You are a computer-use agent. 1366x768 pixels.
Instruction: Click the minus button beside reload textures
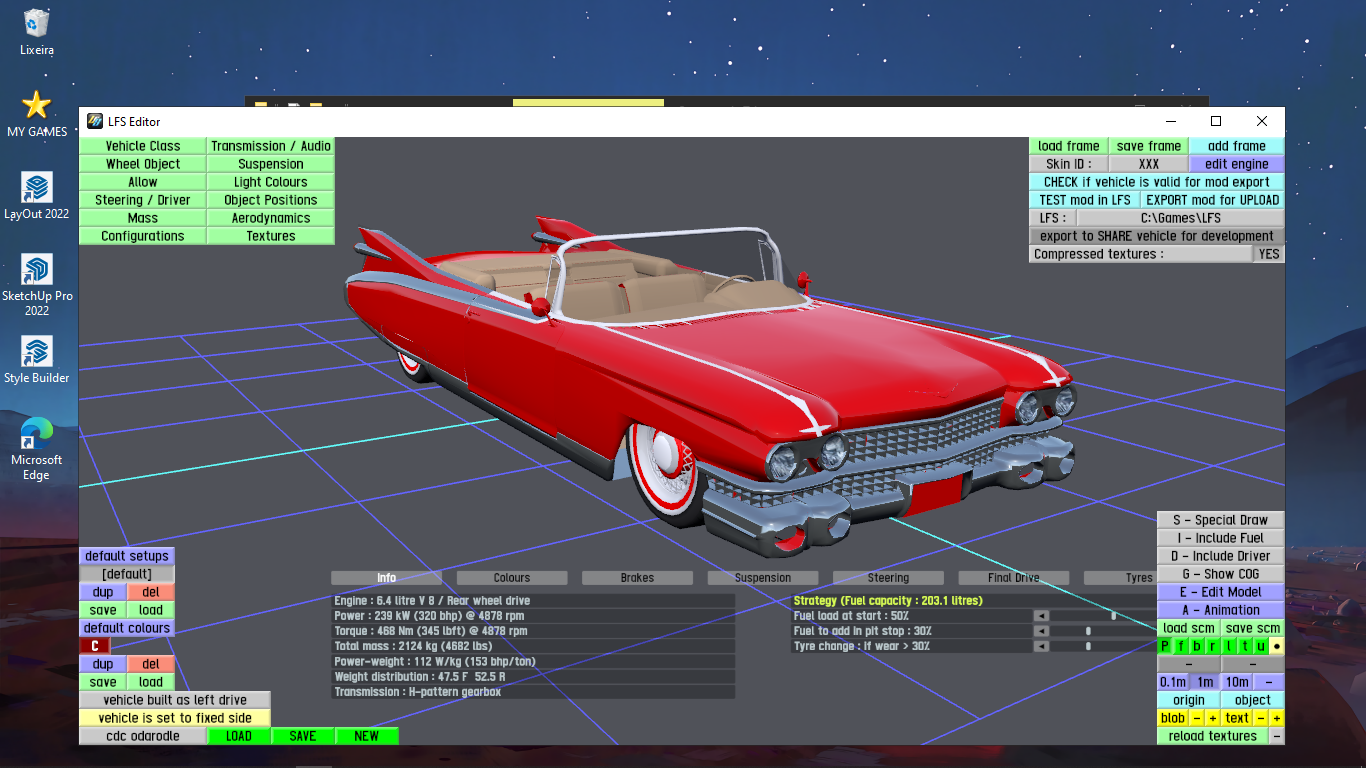pos(1277,736)
